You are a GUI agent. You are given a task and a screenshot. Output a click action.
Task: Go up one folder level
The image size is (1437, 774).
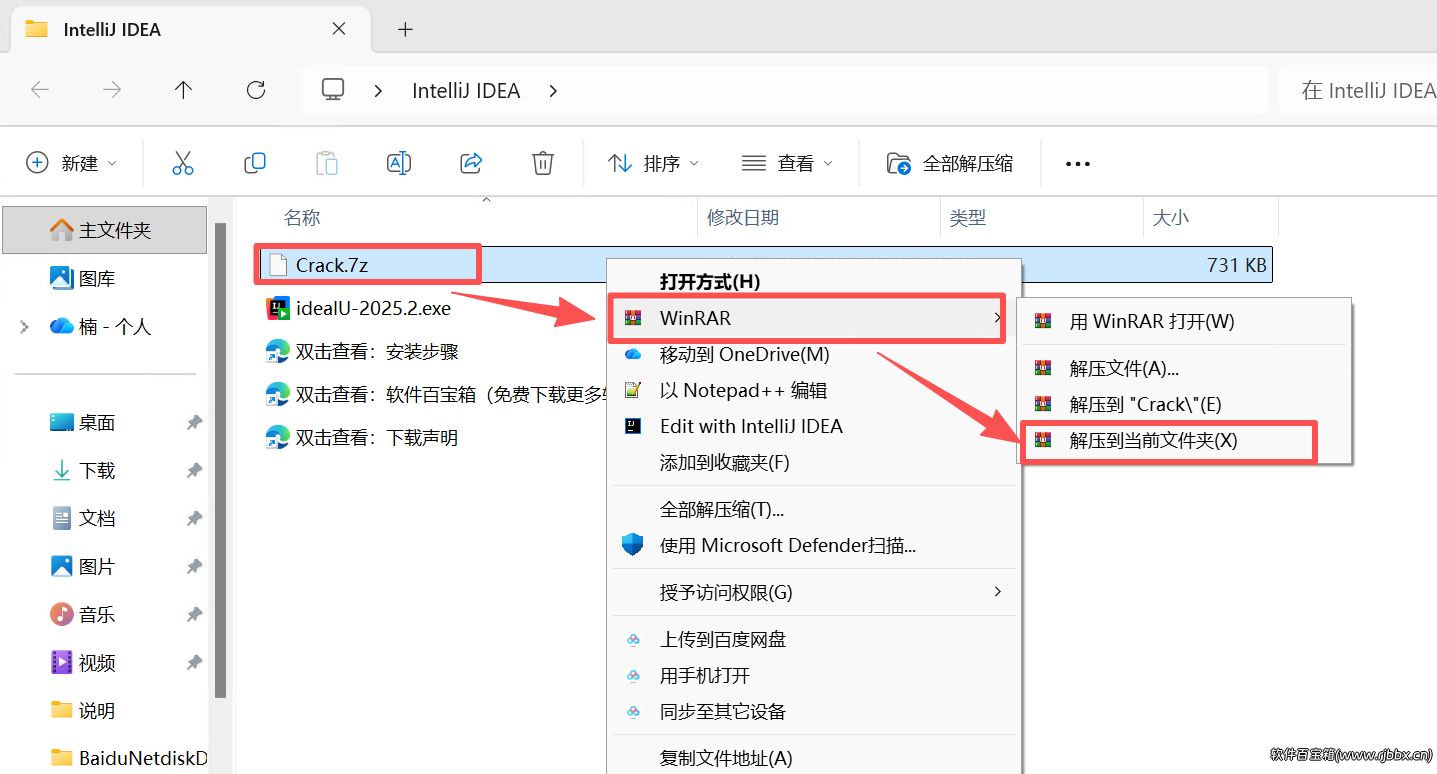[x=183, y=90]
